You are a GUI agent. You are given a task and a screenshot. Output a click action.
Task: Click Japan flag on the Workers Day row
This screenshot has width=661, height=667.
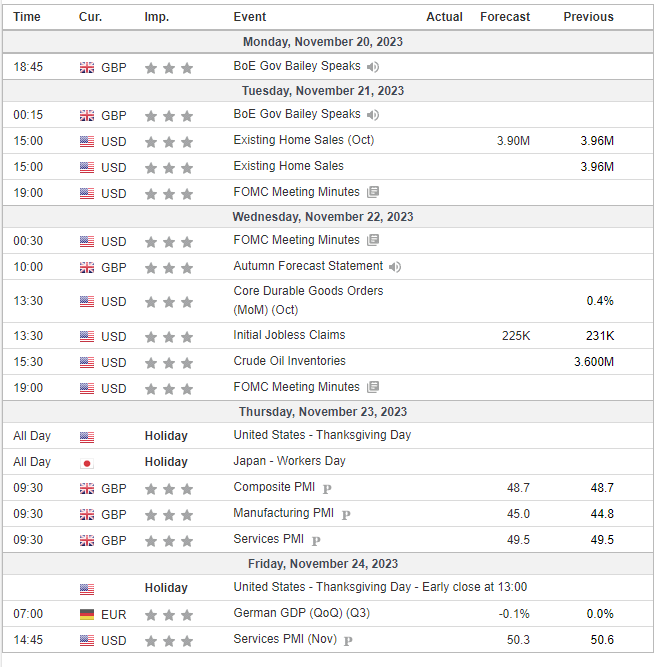[87, 463]
